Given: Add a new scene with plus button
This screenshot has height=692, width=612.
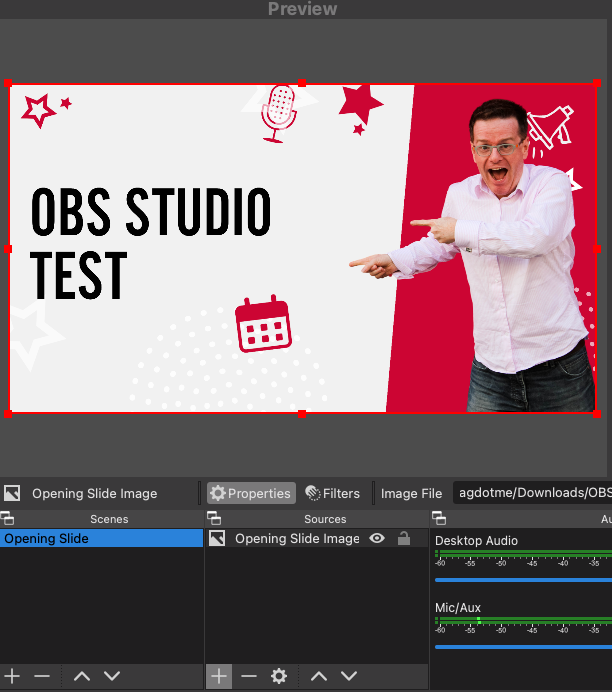Looking at the screenshot, I should 12,676.
